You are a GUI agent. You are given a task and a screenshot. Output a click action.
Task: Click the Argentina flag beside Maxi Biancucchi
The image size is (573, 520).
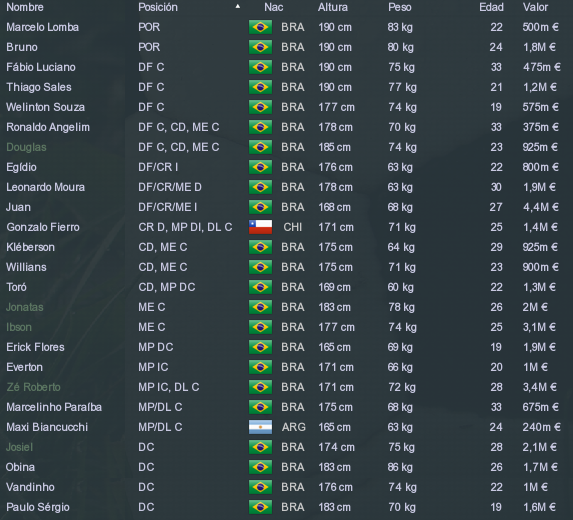pos(260,427)
